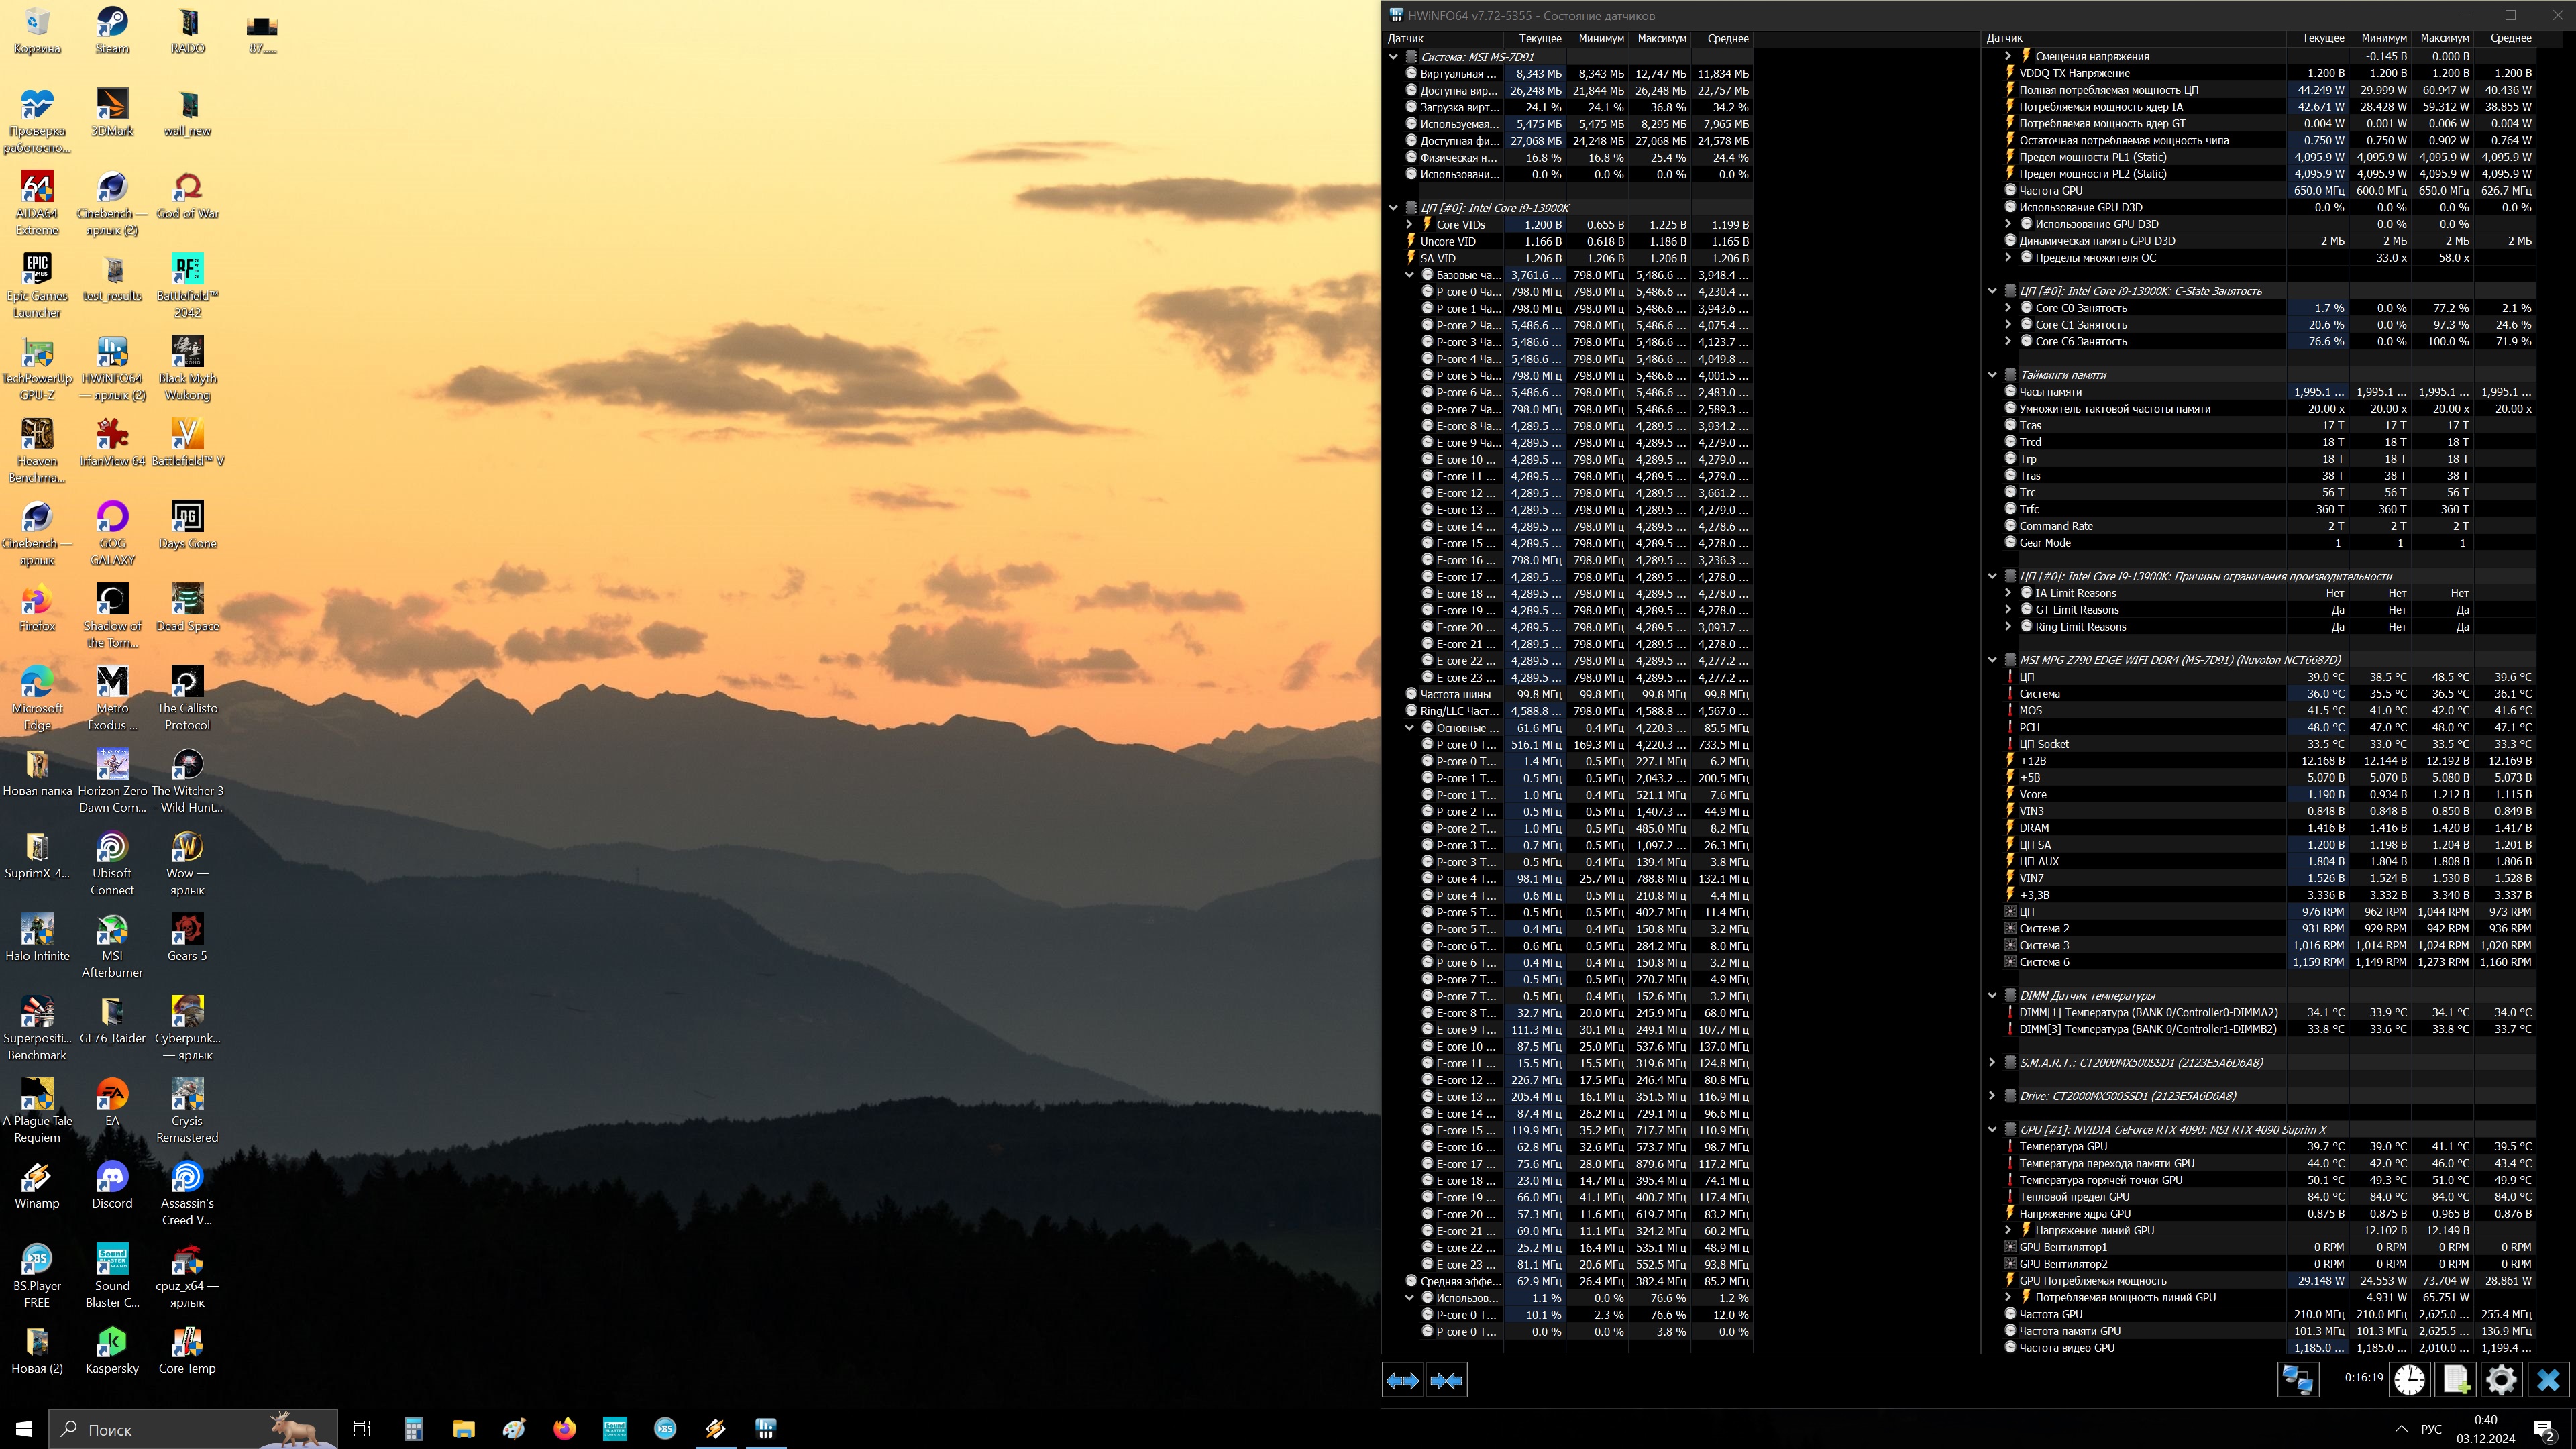
Task: Expand S.M.A.R.T. CT2000MX500SSD1 section
Action: pyautogui.click(x=1992, y=1062)
